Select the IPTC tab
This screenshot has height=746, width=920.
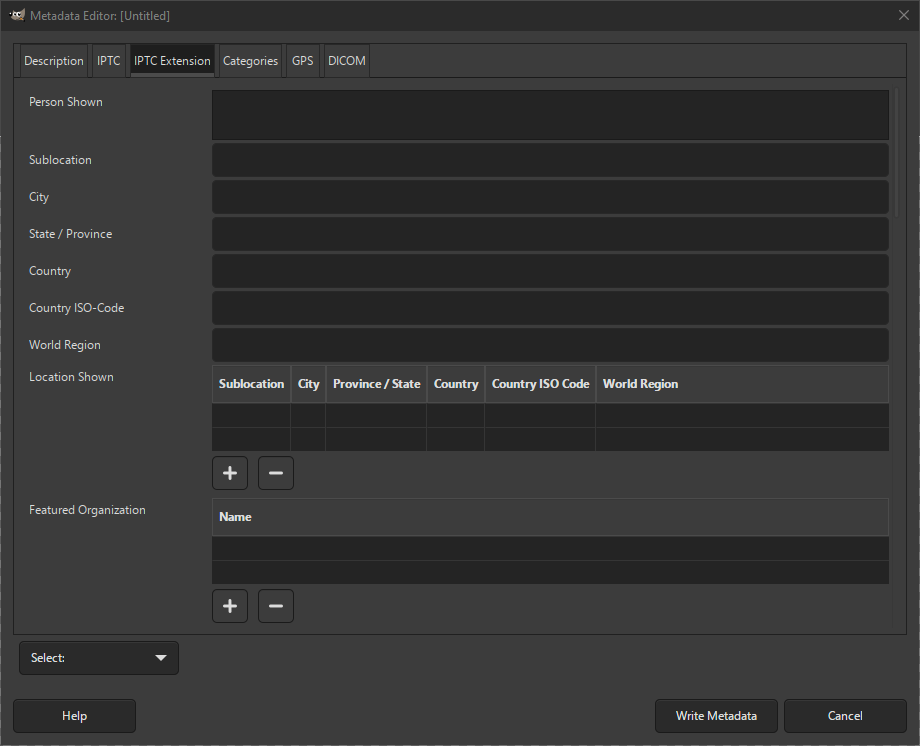click(x=108, y=60)
